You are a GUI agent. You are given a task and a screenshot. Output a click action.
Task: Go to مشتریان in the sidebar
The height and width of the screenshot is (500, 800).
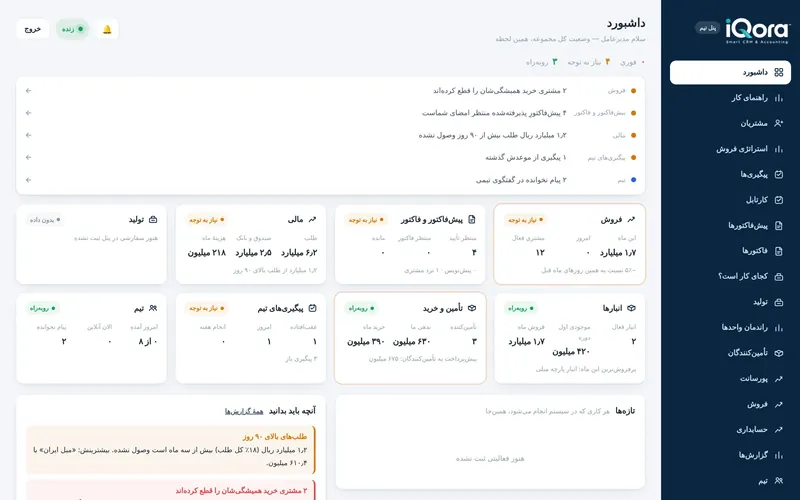[x=730, y=123]
